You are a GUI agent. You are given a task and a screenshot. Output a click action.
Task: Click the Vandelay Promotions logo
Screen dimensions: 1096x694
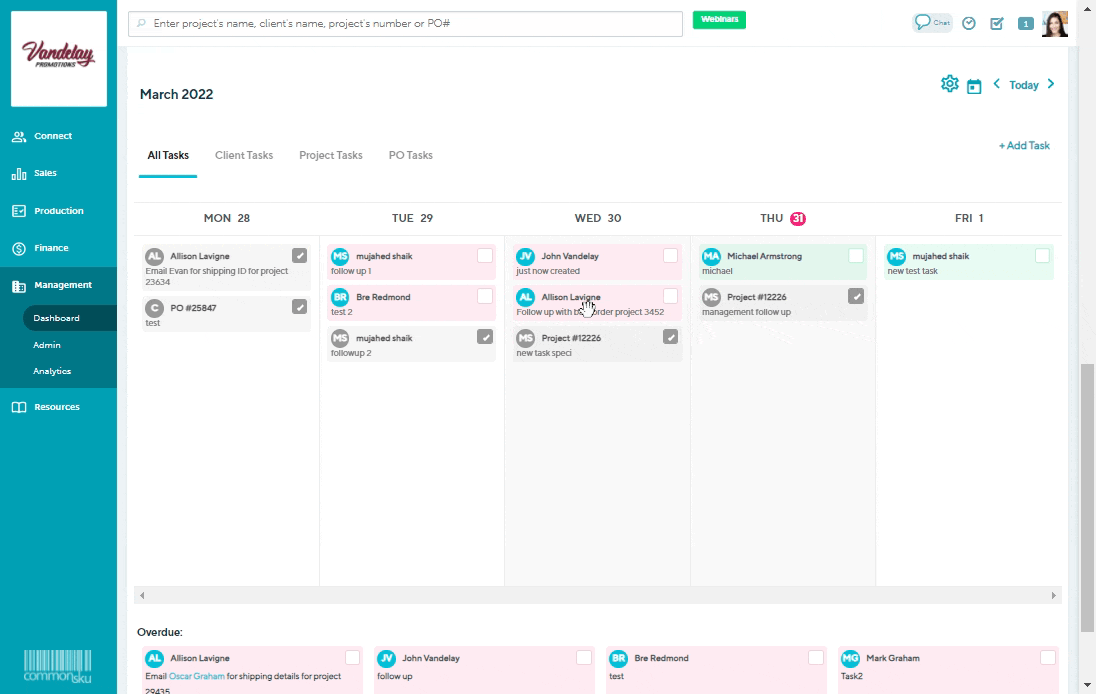[x=59, y=58]
